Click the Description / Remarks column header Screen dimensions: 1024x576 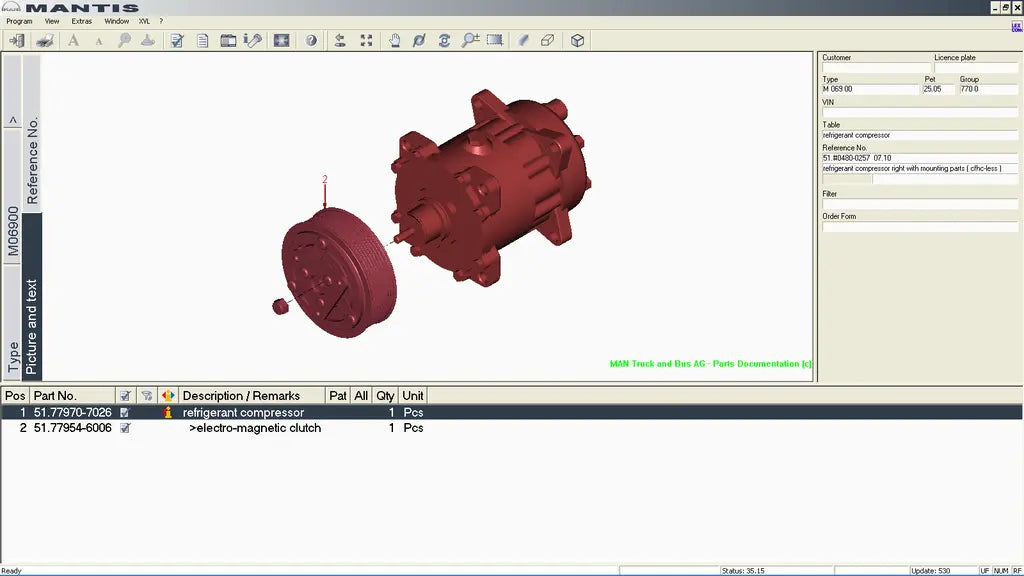pos(252,396)
